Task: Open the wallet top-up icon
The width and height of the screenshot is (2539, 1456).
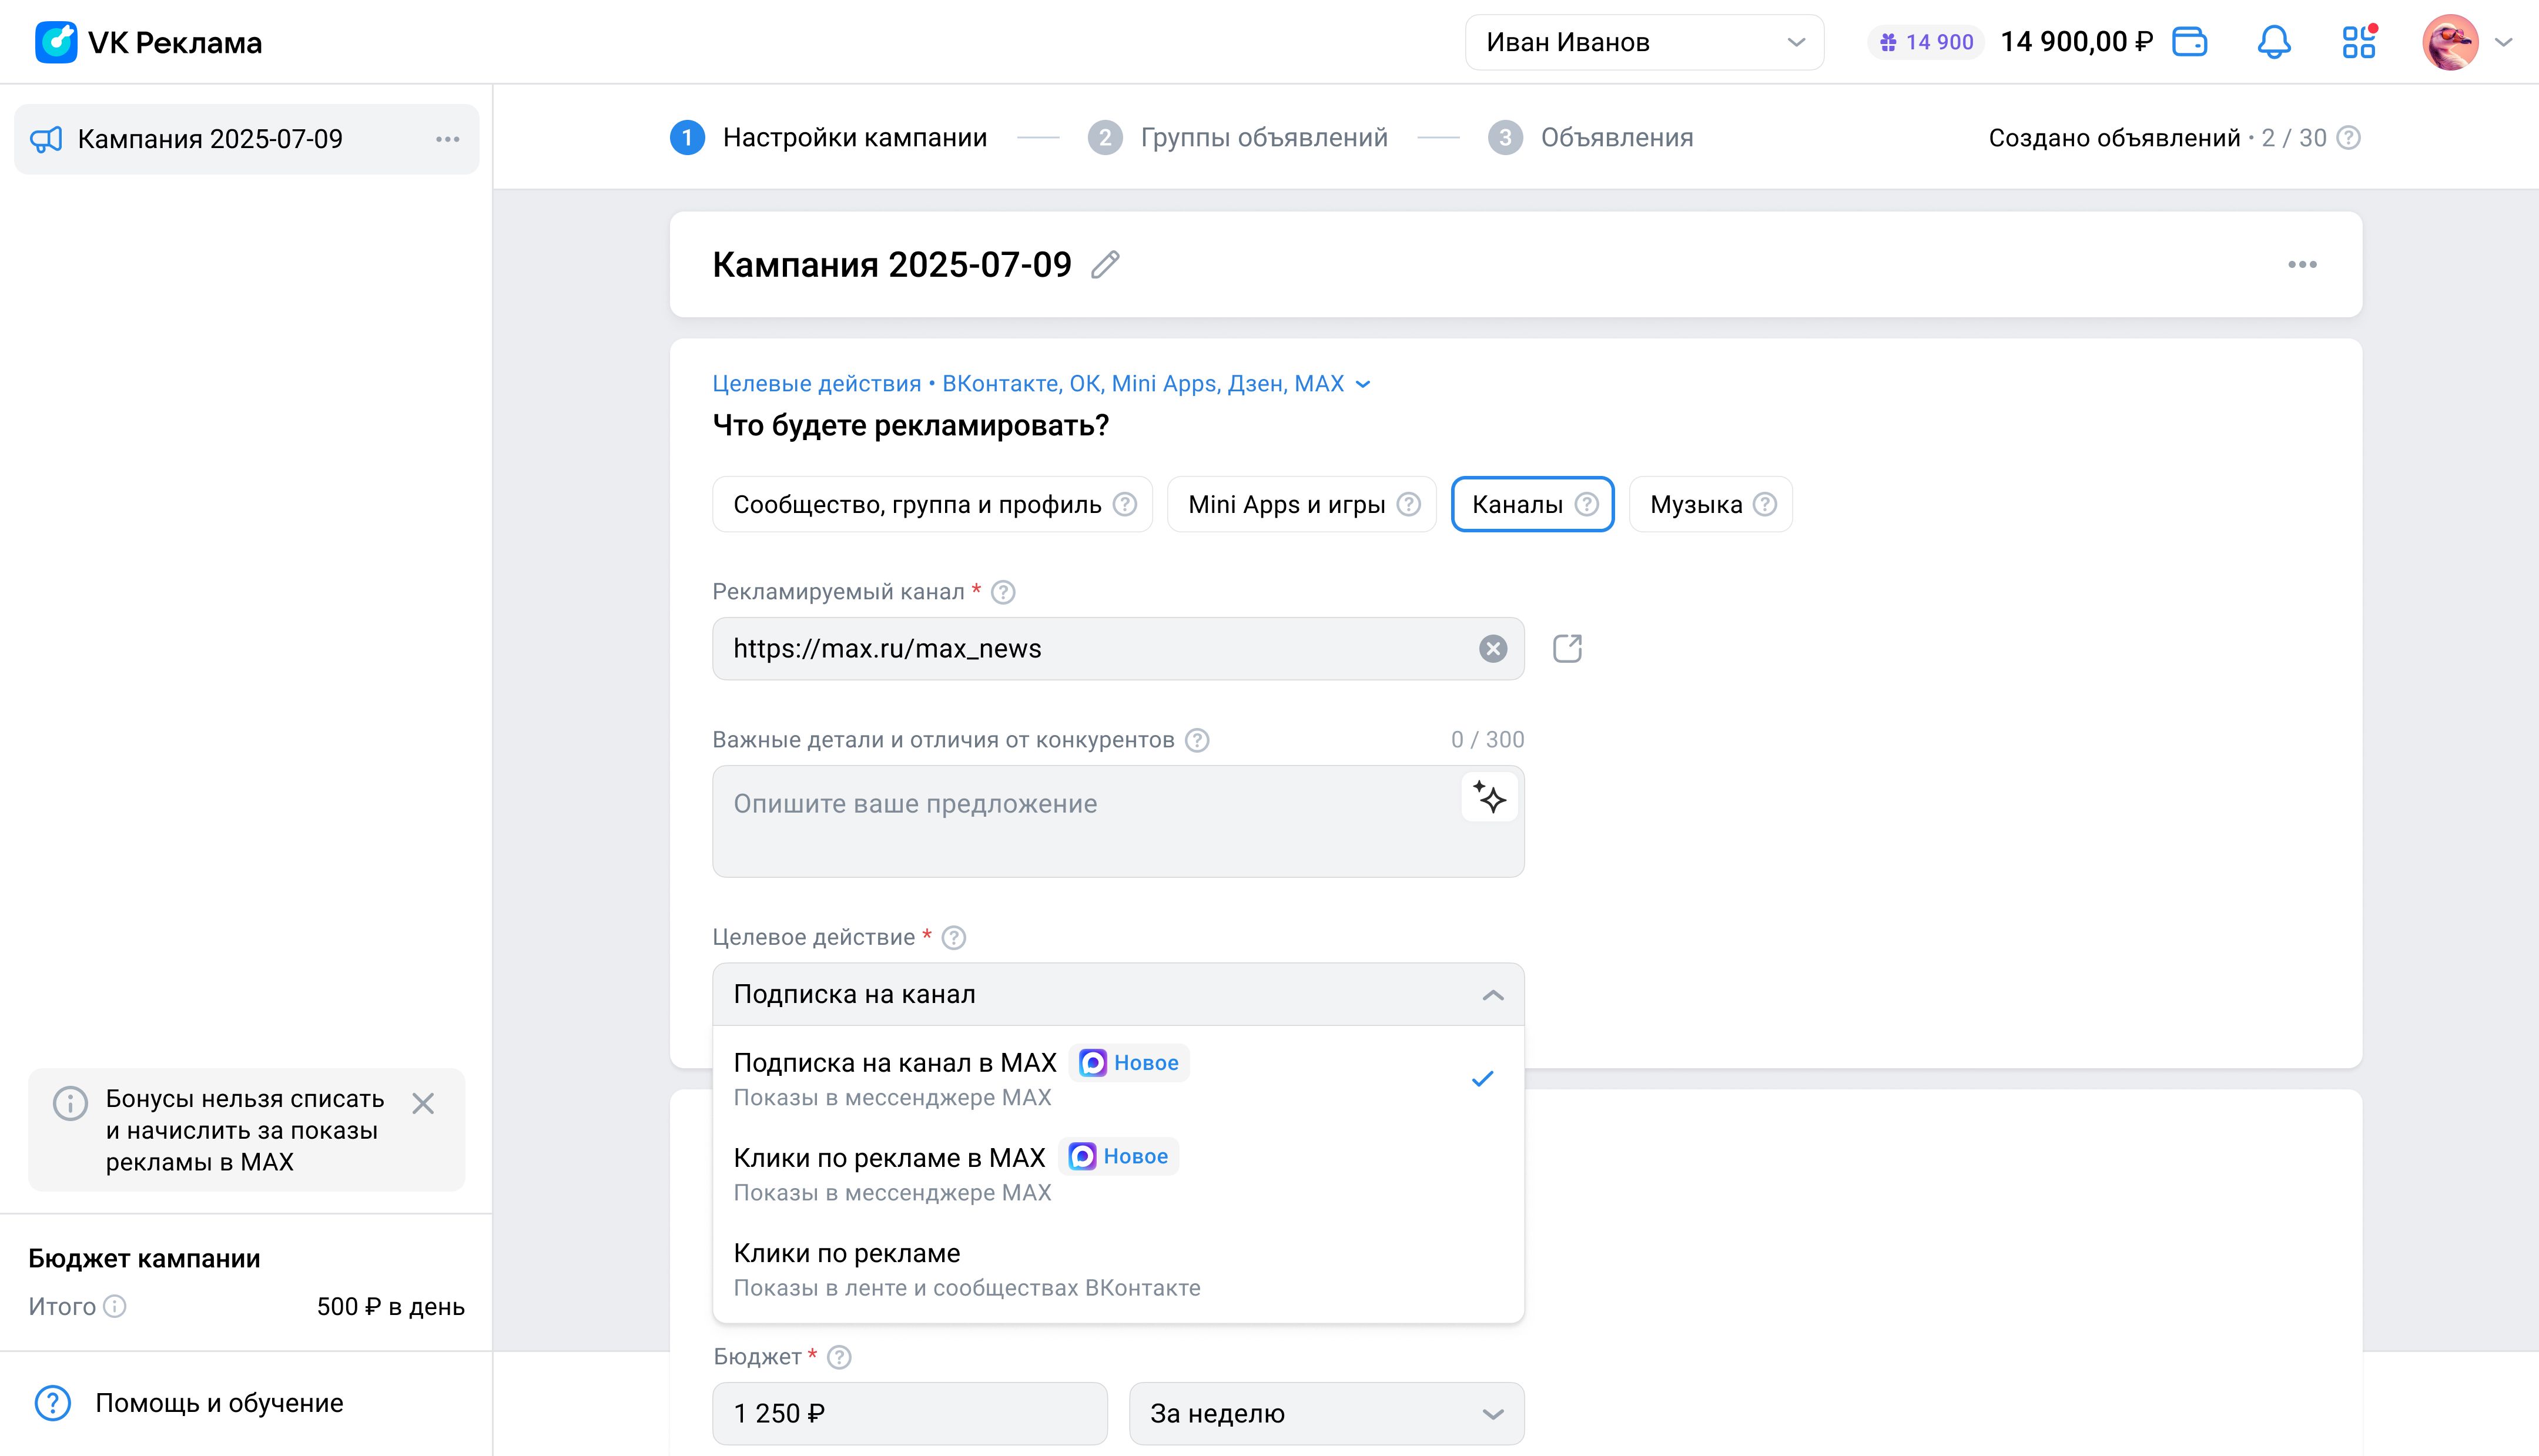Action: (2189, 42)
